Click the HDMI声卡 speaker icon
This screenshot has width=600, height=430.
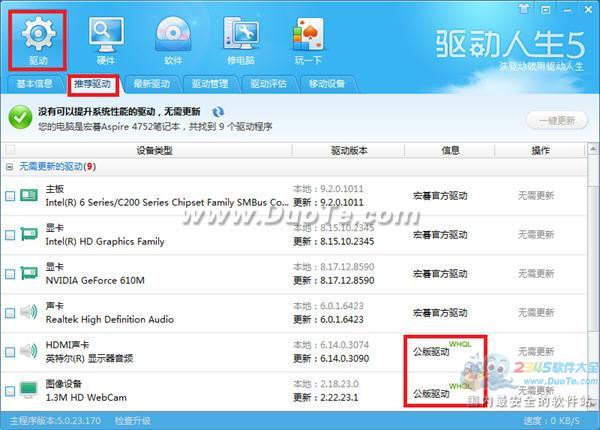[29, 351]
